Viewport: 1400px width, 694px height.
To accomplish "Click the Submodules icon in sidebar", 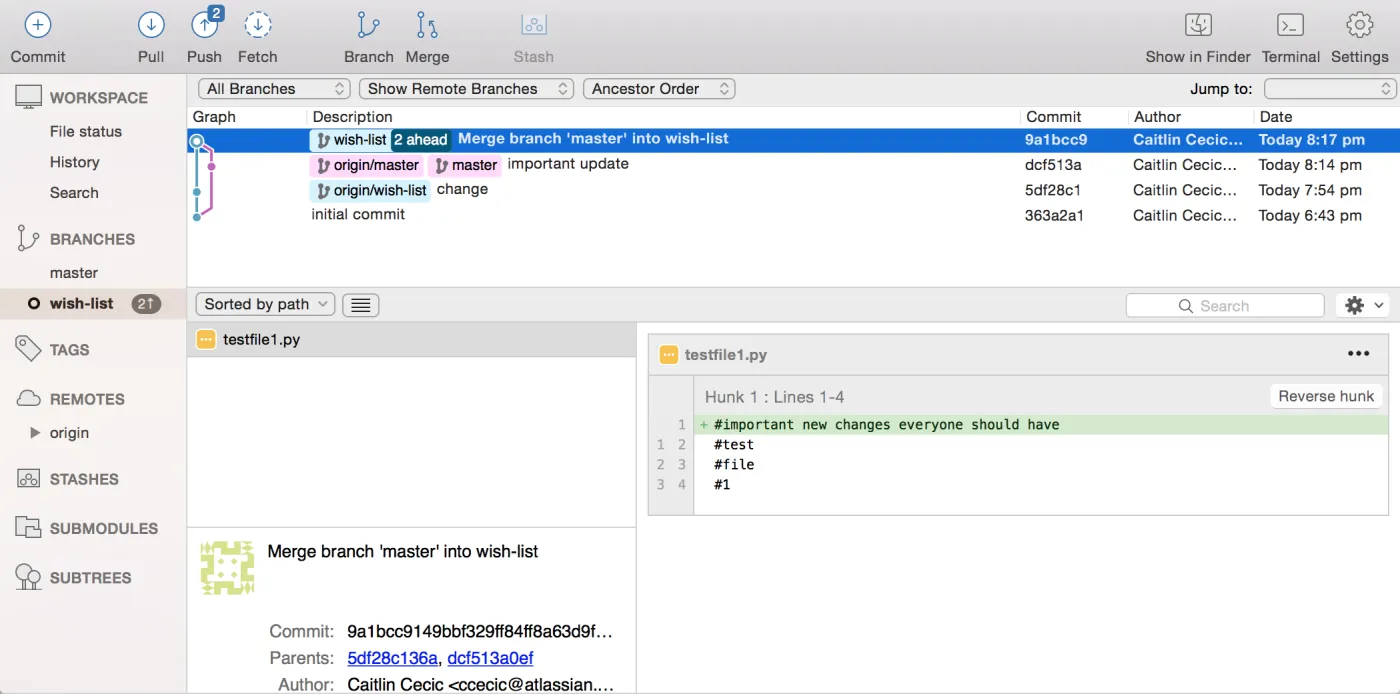I will tap(28, 527).
